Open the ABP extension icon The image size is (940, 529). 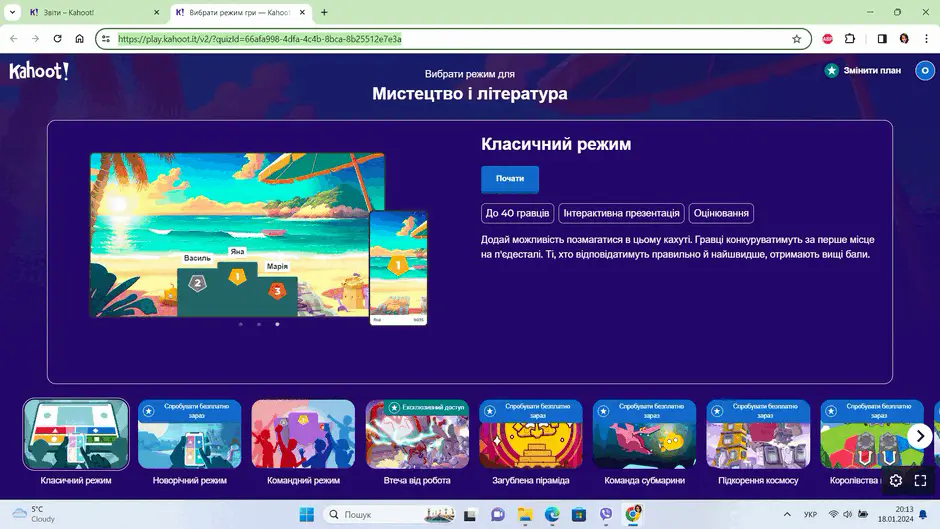(827, 39)
